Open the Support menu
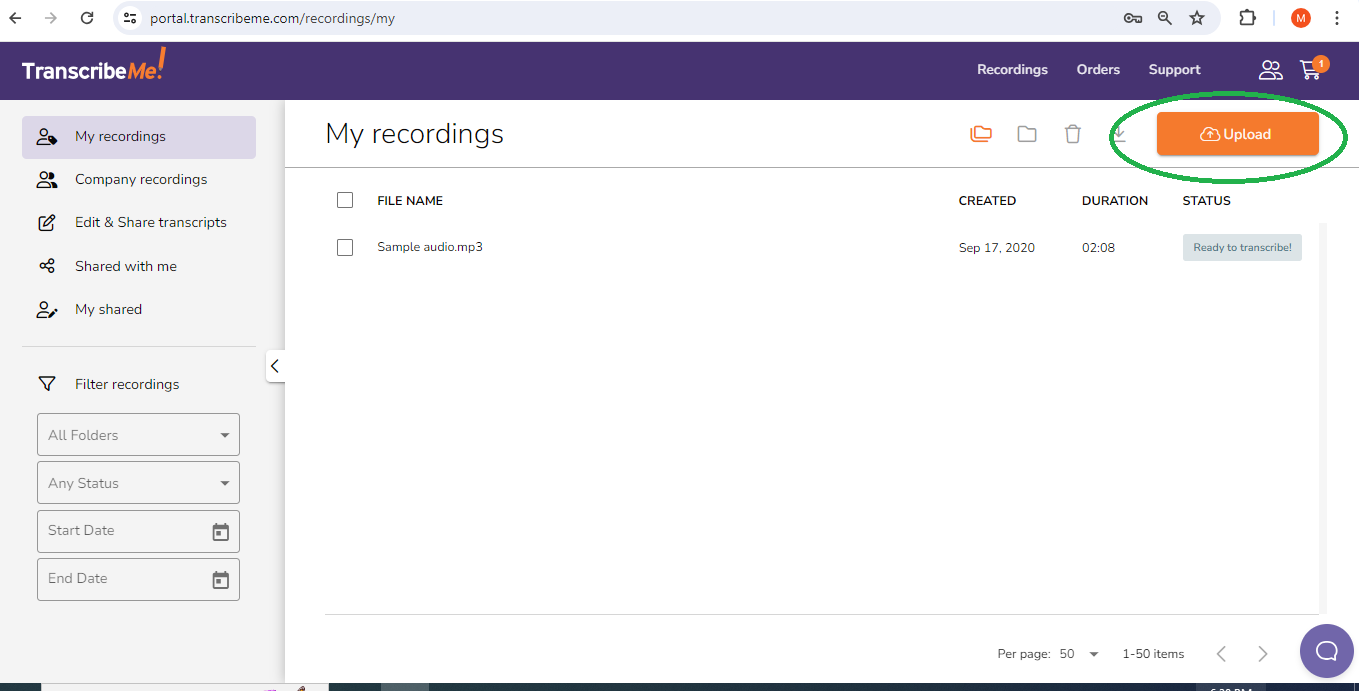Screen dimensions: 1359x691 [1174, 70]
